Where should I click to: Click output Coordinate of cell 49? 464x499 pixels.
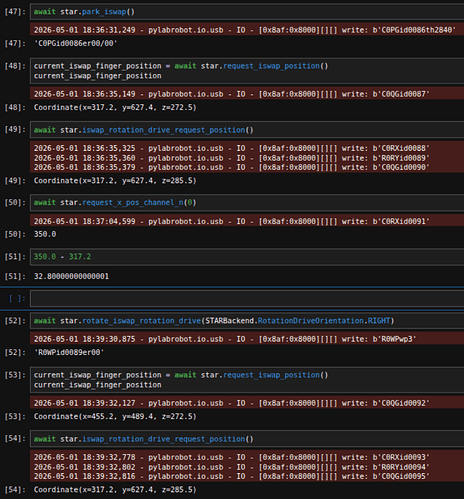pos(115,181)
